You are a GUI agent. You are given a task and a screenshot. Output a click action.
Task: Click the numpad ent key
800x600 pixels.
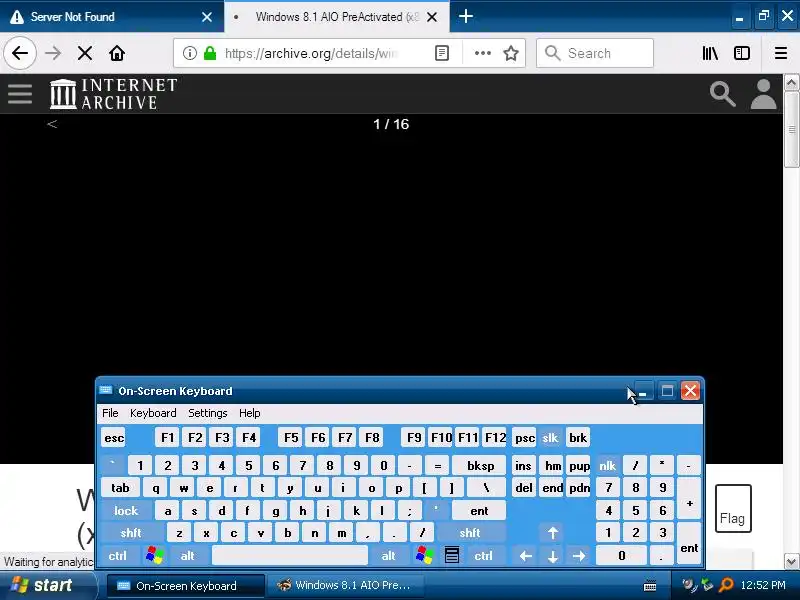(689, 544)
